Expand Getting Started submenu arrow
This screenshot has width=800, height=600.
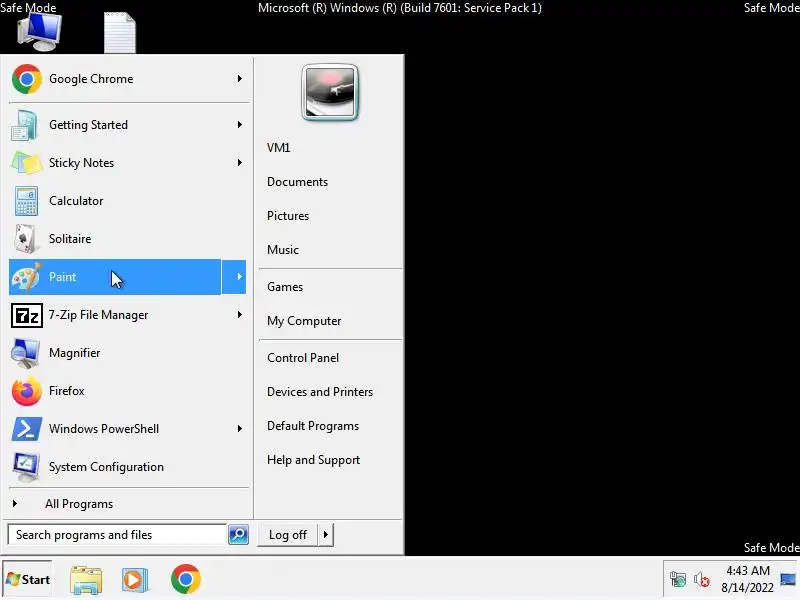tap(239, 124)
